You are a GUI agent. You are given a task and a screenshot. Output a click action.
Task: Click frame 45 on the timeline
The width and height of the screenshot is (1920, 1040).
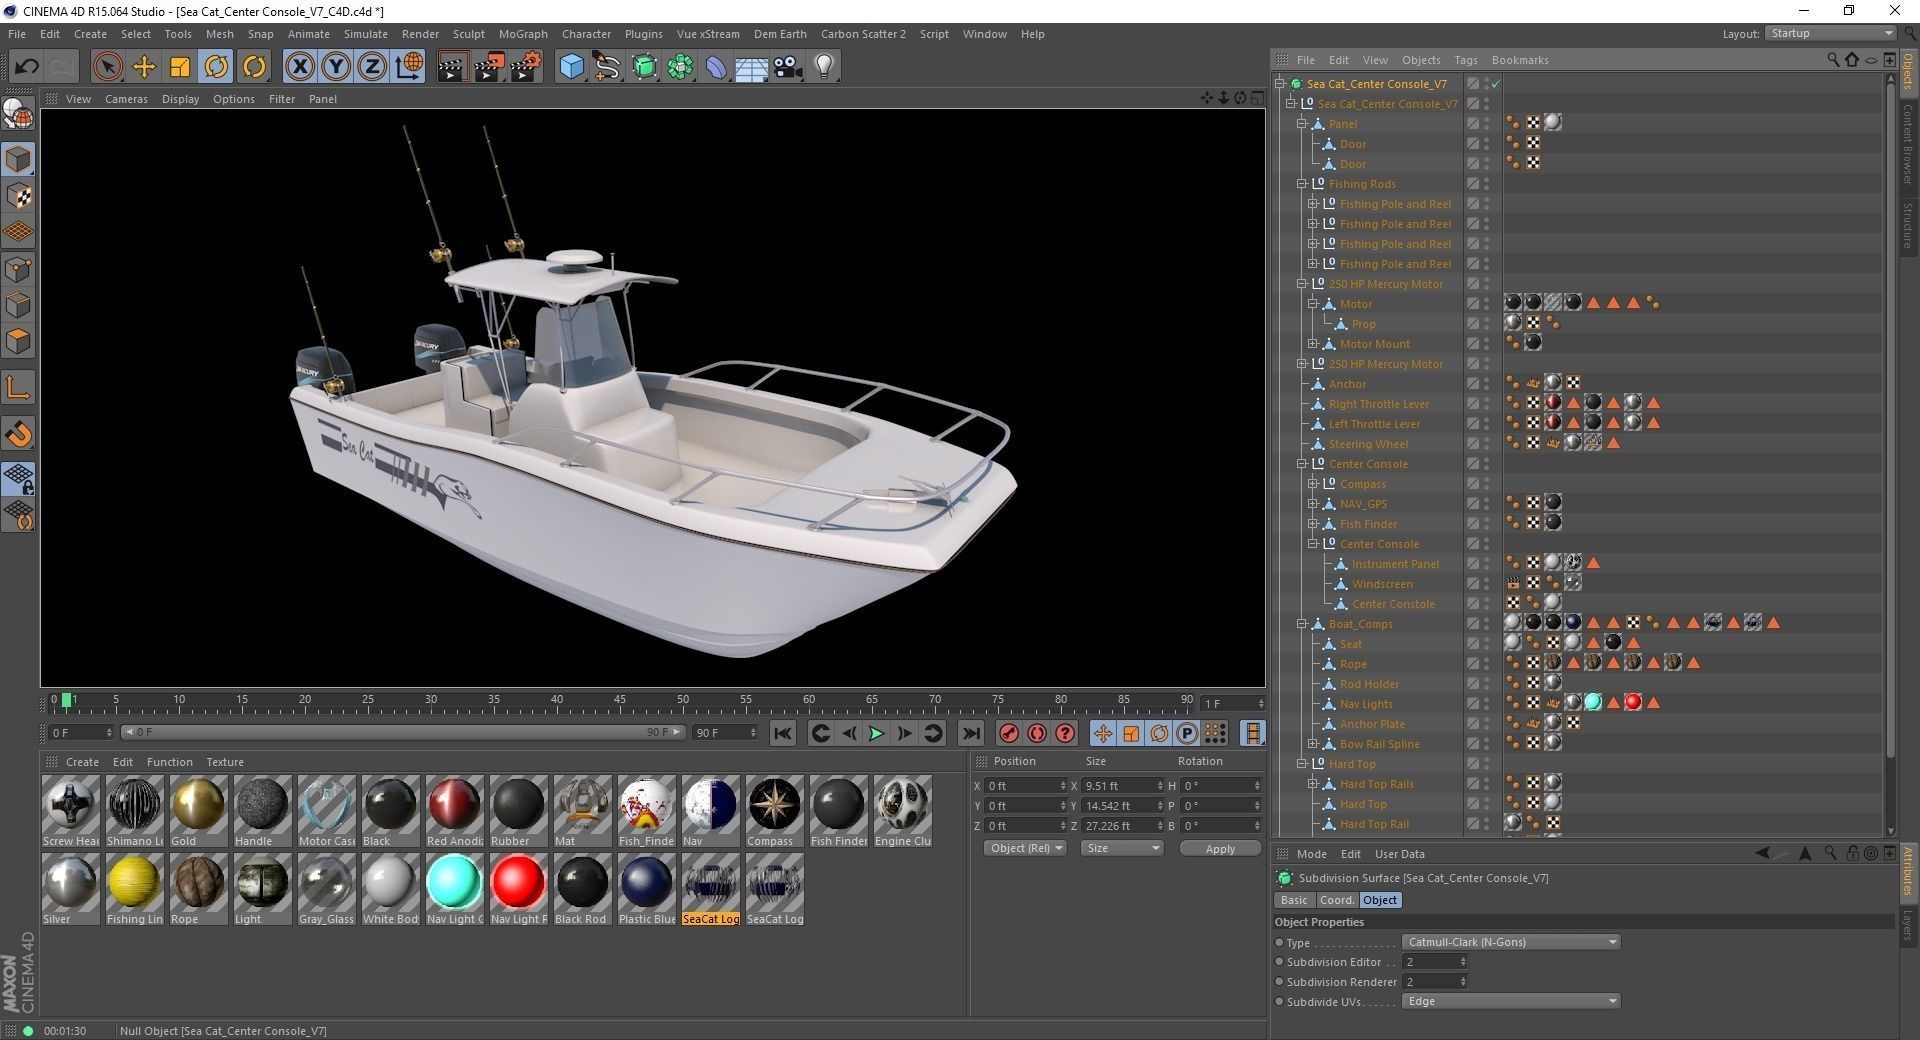[x=620, y=702]
